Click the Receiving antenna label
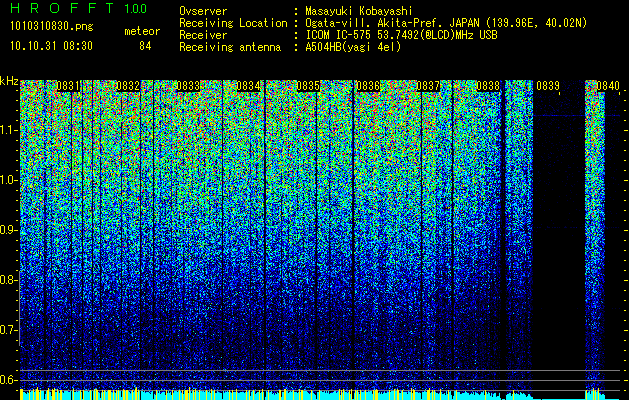 click(x=230, y=47)
